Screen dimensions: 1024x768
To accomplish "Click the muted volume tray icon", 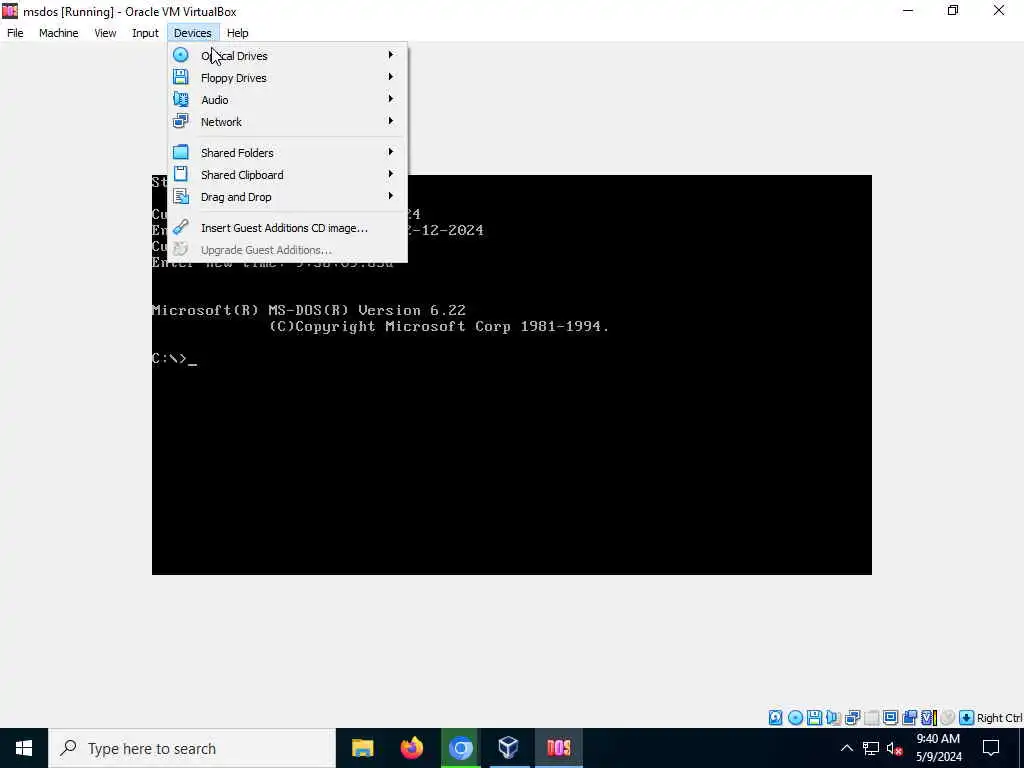I will [895, 748].
